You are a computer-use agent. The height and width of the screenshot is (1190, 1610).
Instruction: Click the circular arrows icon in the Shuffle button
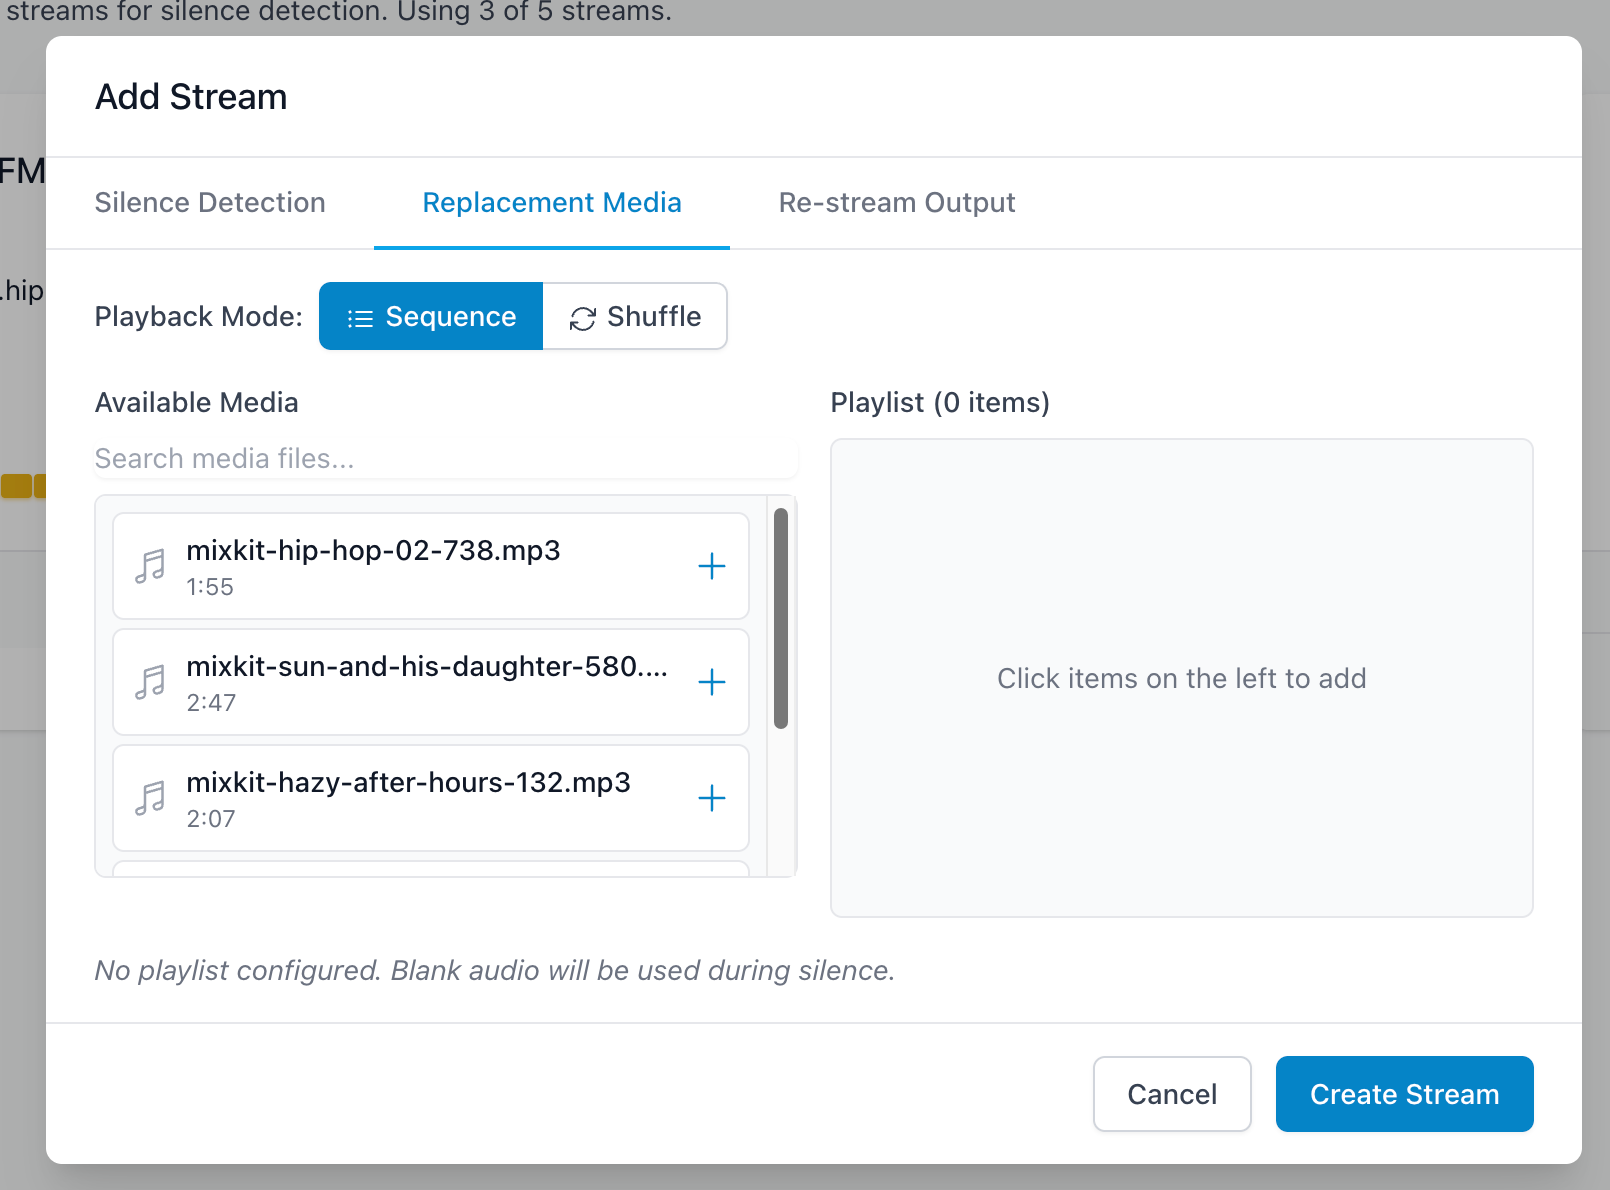point(582,318)
